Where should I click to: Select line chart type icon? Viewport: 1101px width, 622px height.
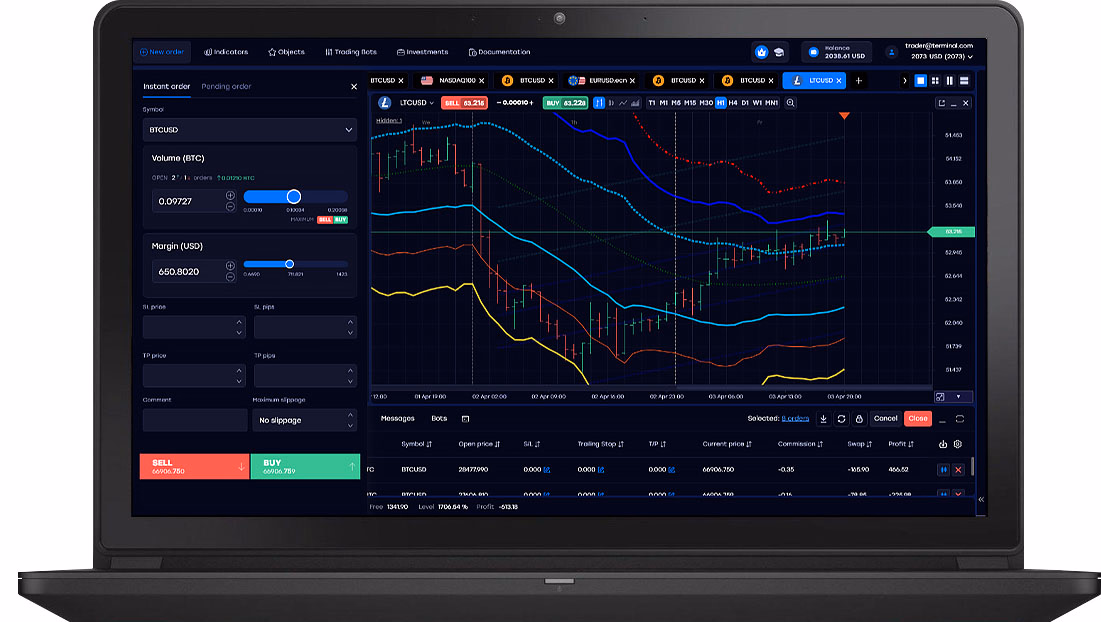pyautogui.click(x=623, y=102)
